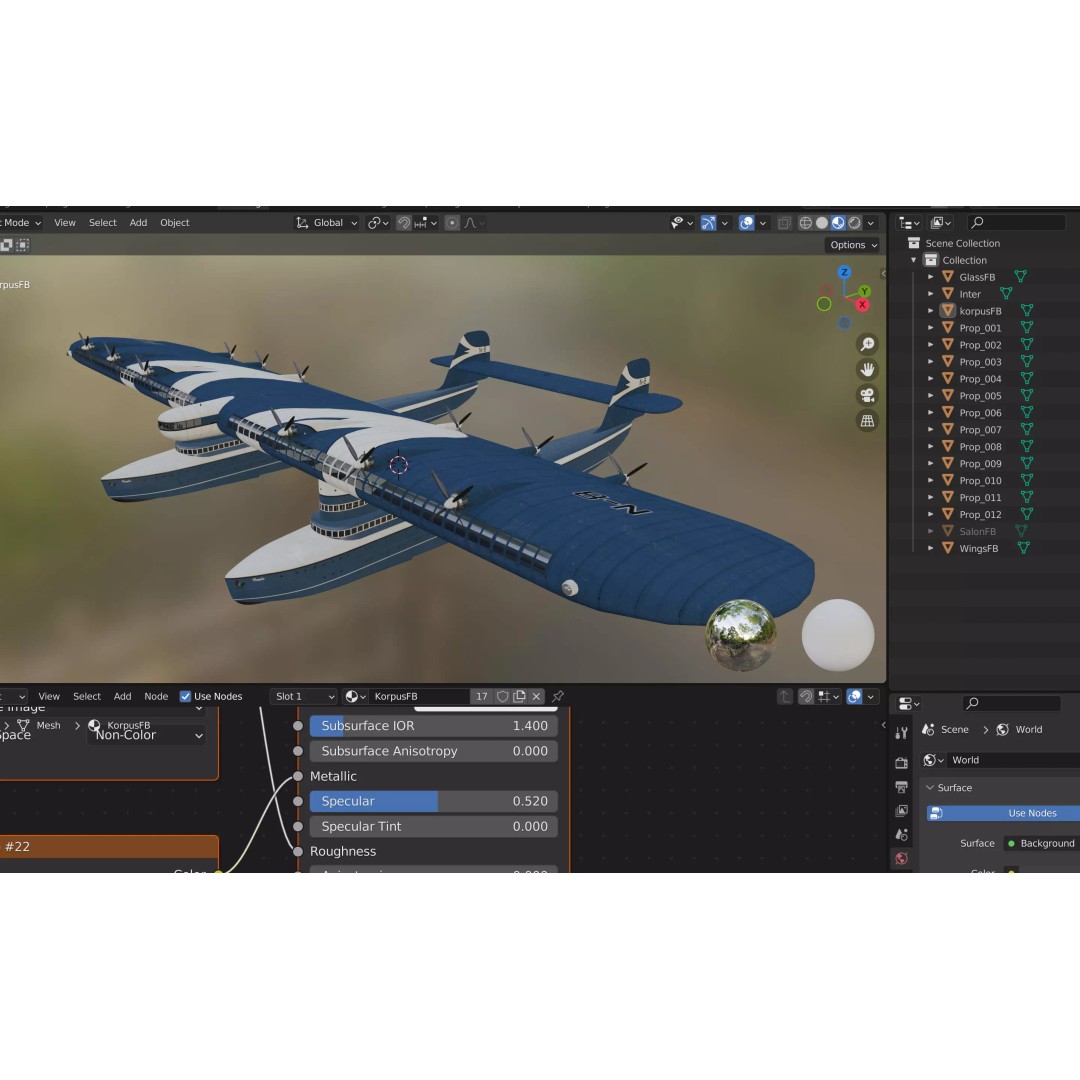The width and height of the screenshot is (1080, 1080).
Task: Open the Output properties tab icon
Action: pyautogui.click(x=901, y=787)
